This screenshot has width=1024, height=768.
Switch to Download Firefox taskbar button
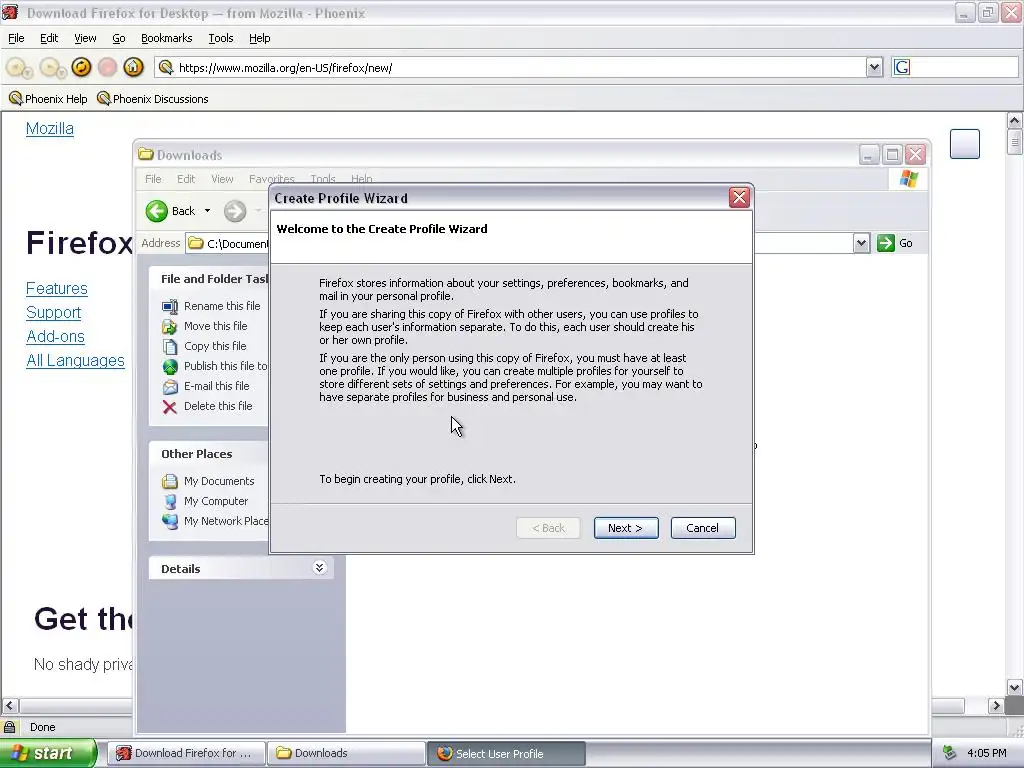tap(187, 753)
